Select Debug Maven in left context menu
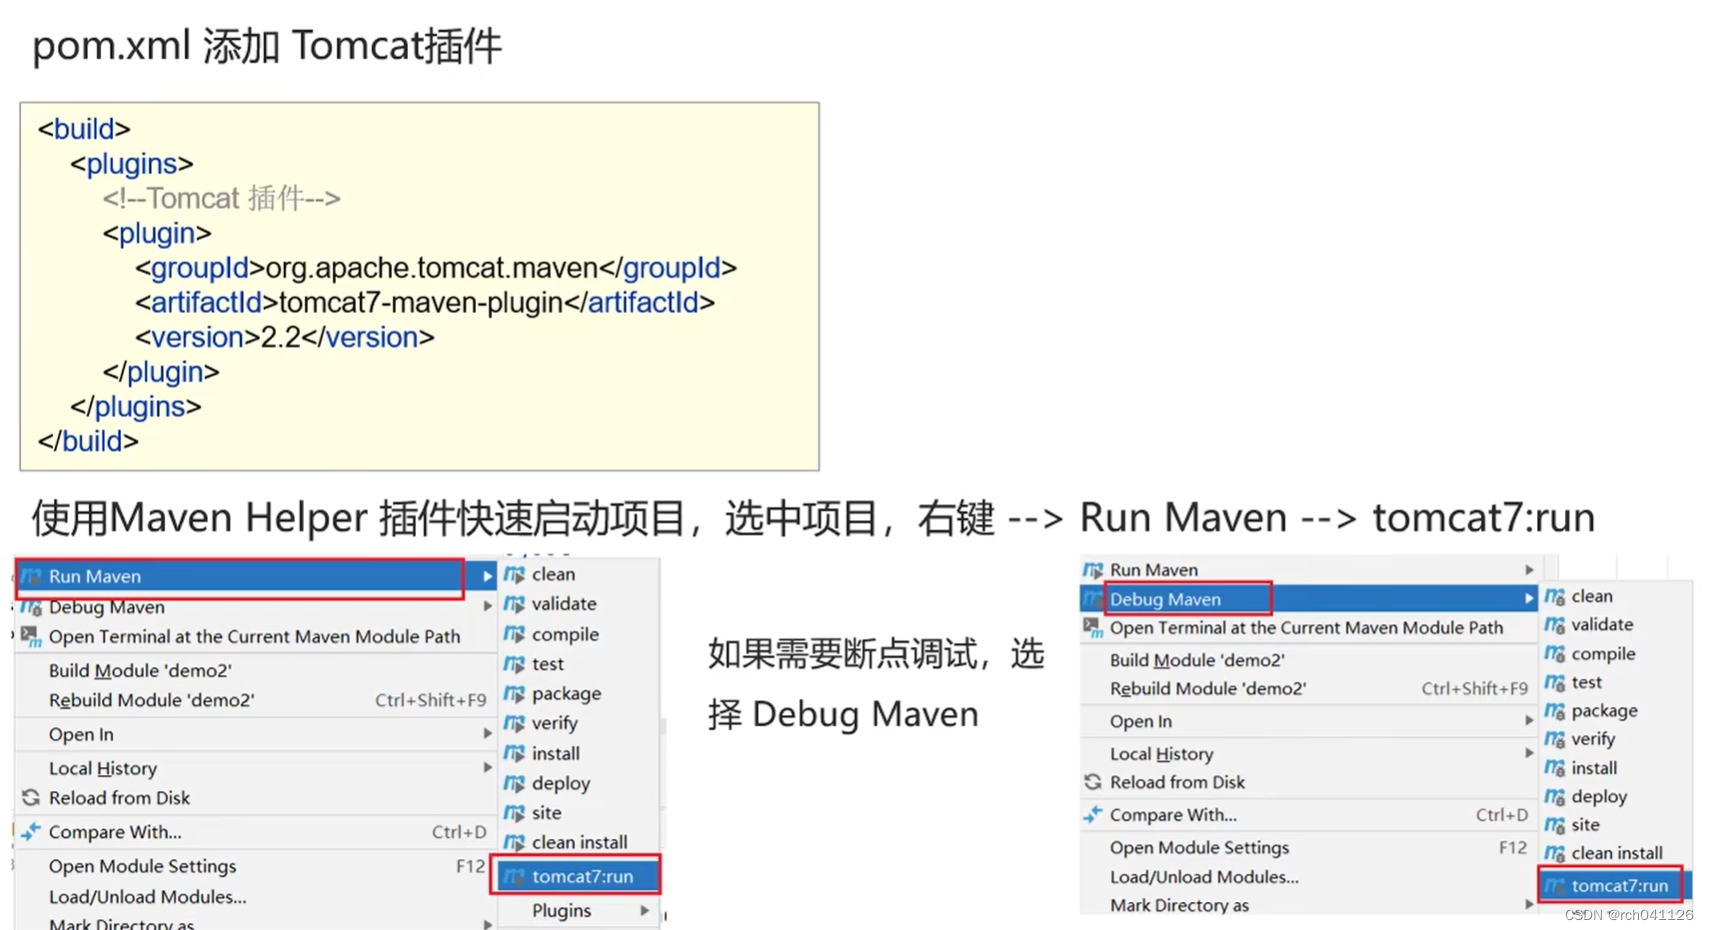The width and height of the screenshot is (1709, 930). point(256,607)
